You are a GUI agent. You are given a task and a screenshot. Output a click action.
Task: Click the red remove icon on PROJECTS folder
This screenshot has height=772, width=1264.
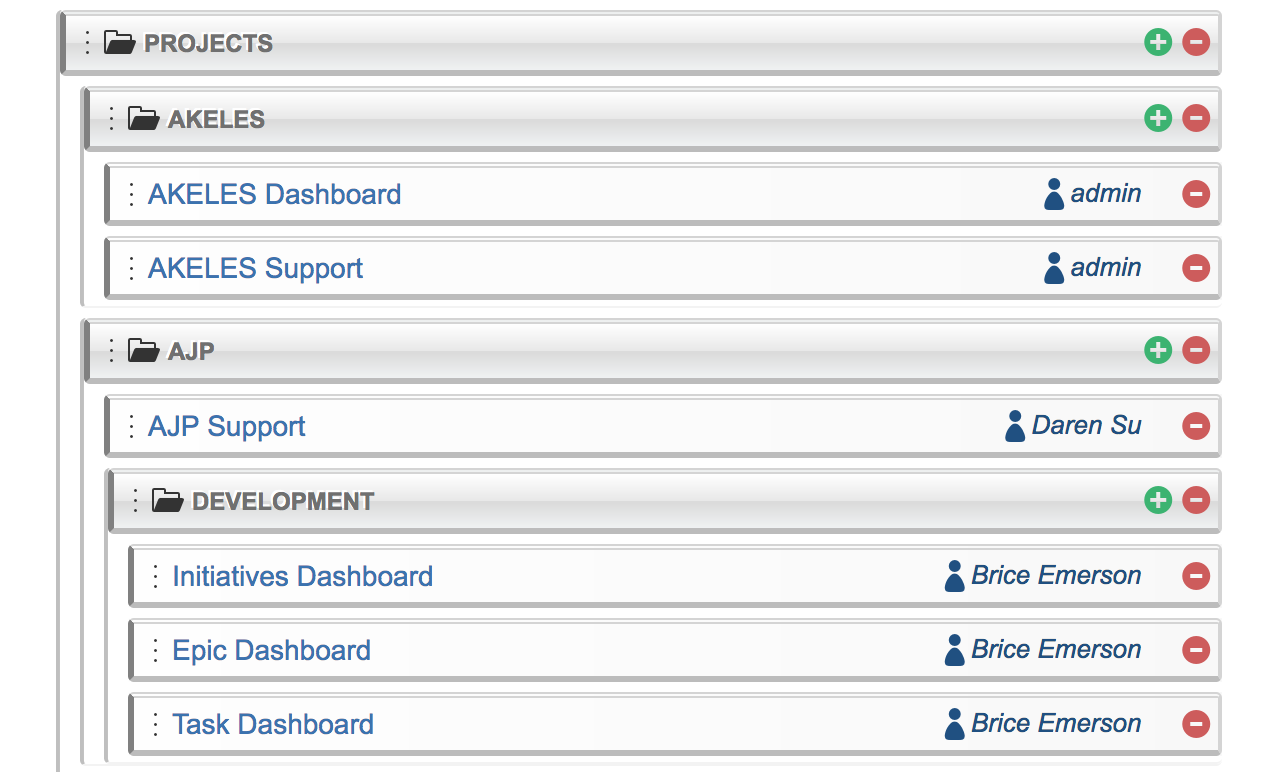pos(1196,42)
